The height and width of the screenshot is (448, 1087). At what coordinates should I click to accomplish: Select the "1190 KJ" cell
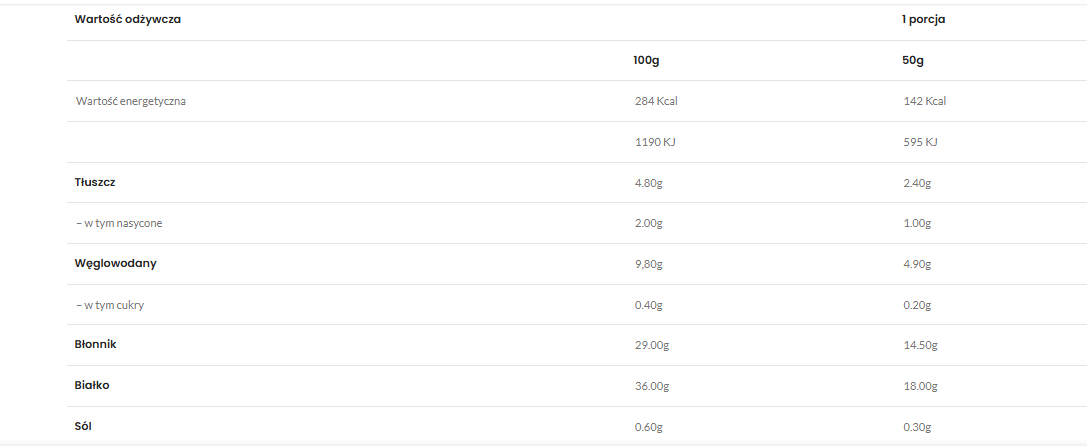(x=655, y=142)
